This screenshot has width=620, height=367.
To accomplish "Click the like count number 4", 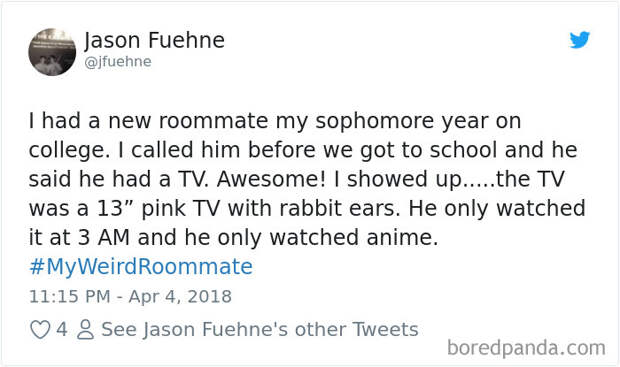I will pos(61,329).
